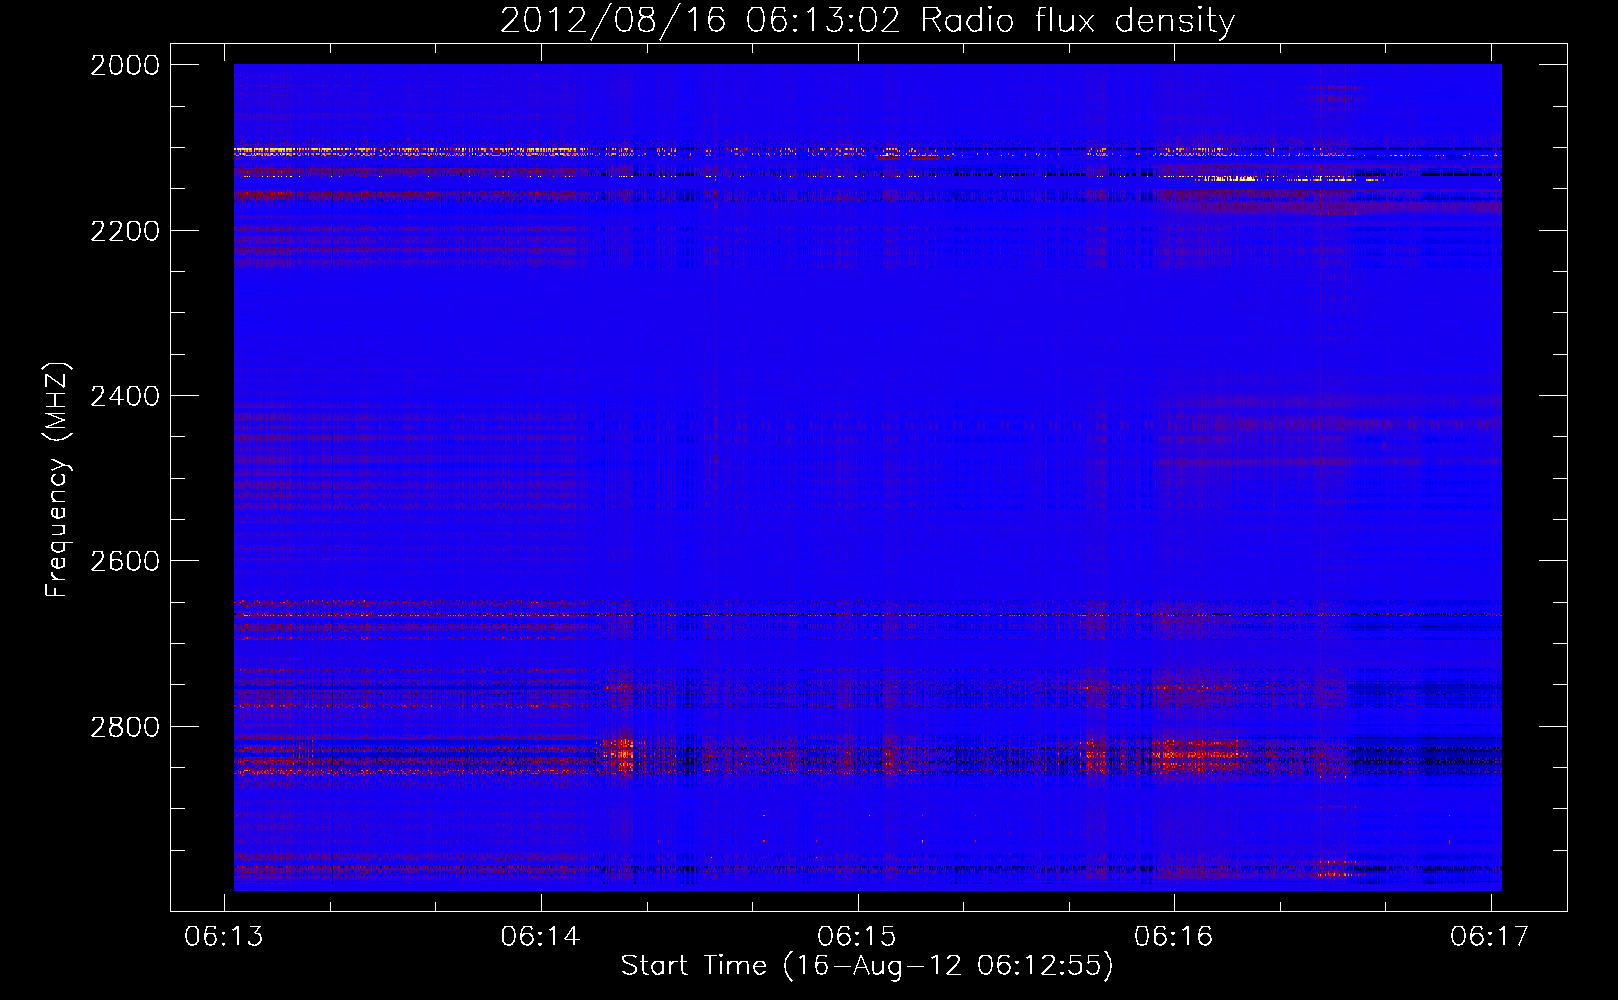Select the 2200 frequency axis label

click(x=125, y=231)
